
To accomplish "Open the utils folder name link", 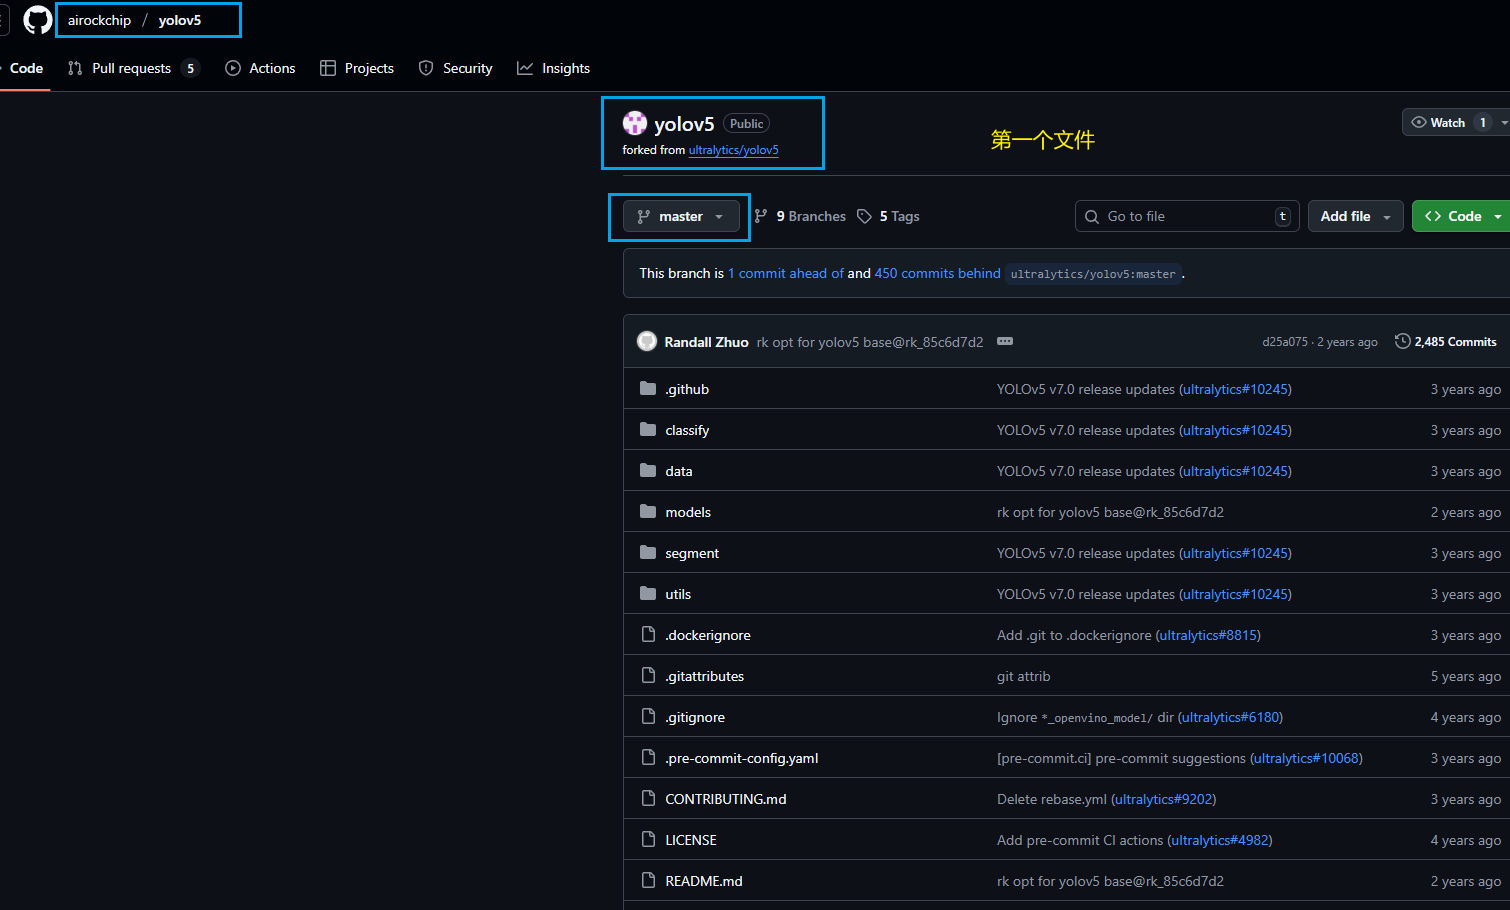I will [678, 594].
